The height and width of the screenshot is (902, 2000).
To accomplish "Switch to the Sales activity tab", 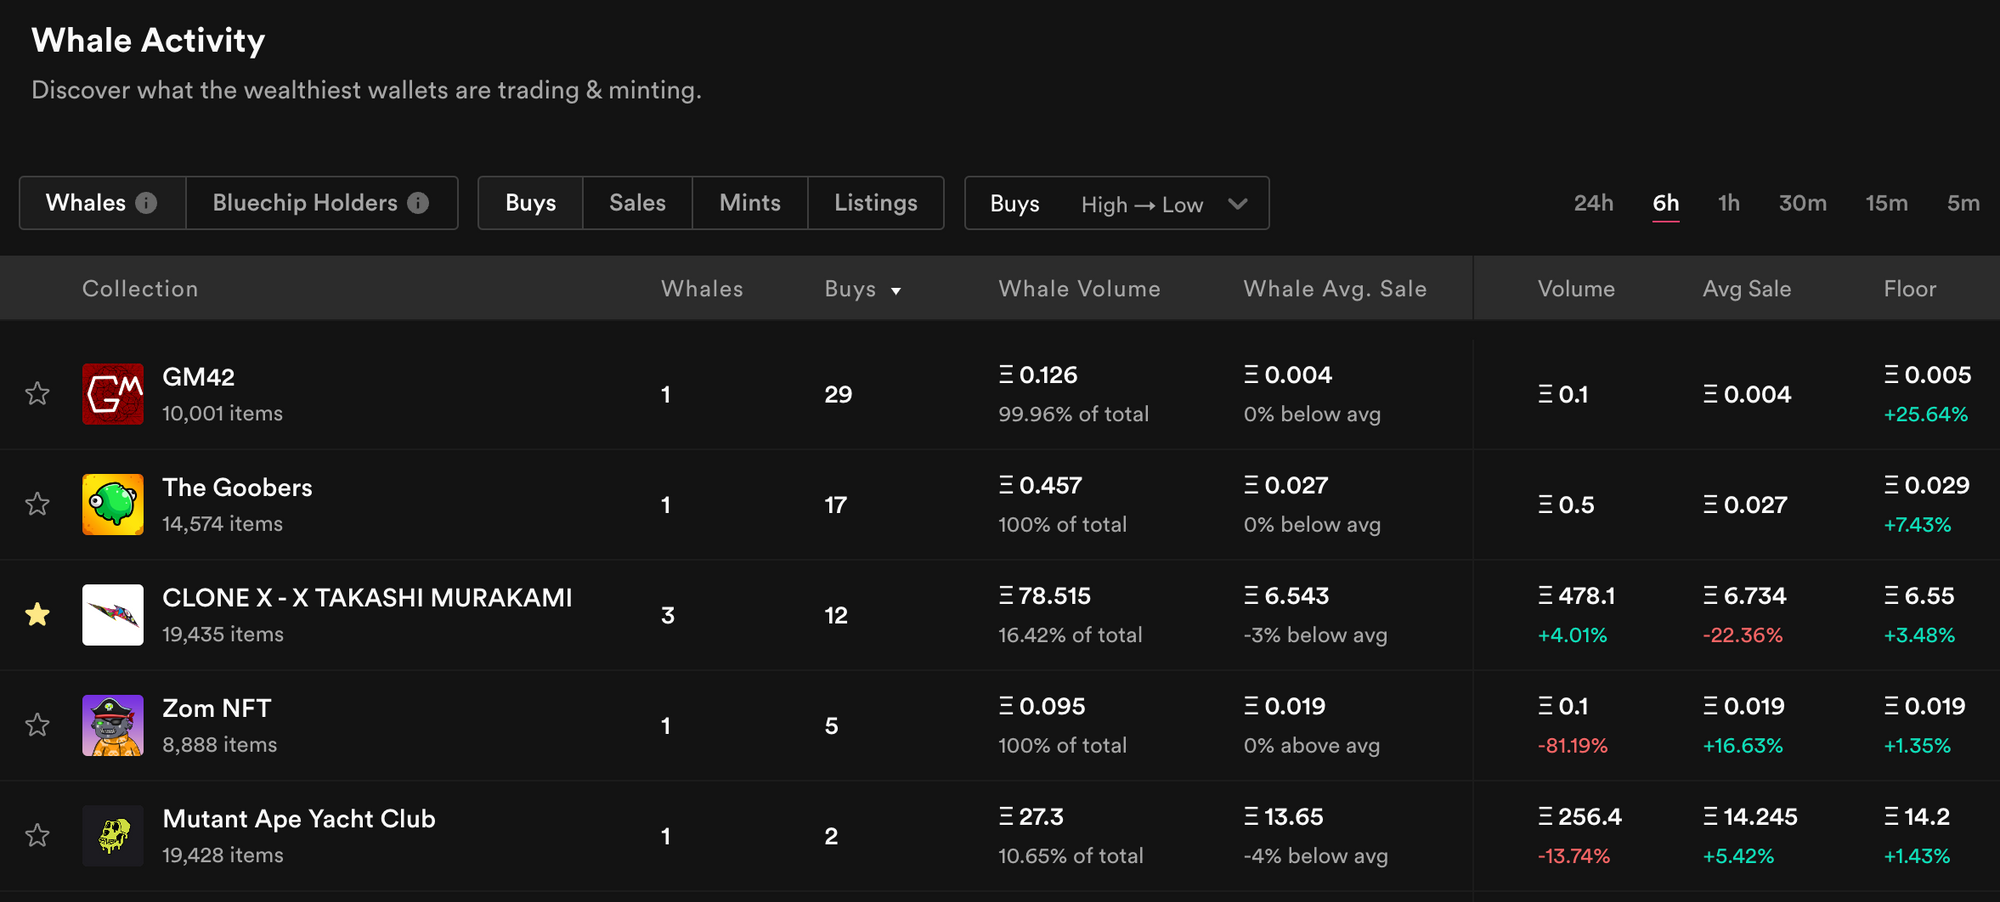I will pos(637,203).
